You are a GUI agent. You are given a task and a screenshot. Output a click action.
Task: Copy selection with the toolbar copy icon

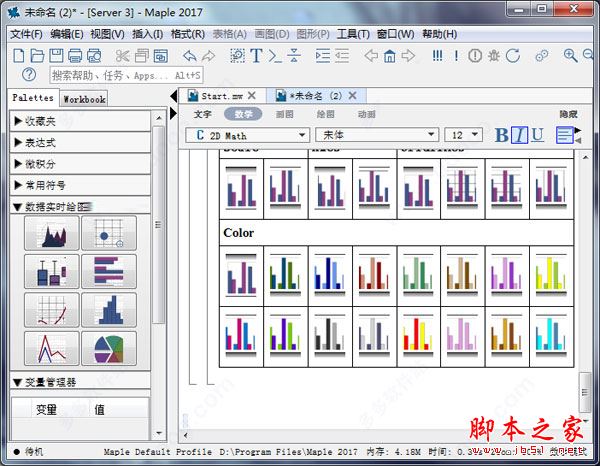[142, 56]
